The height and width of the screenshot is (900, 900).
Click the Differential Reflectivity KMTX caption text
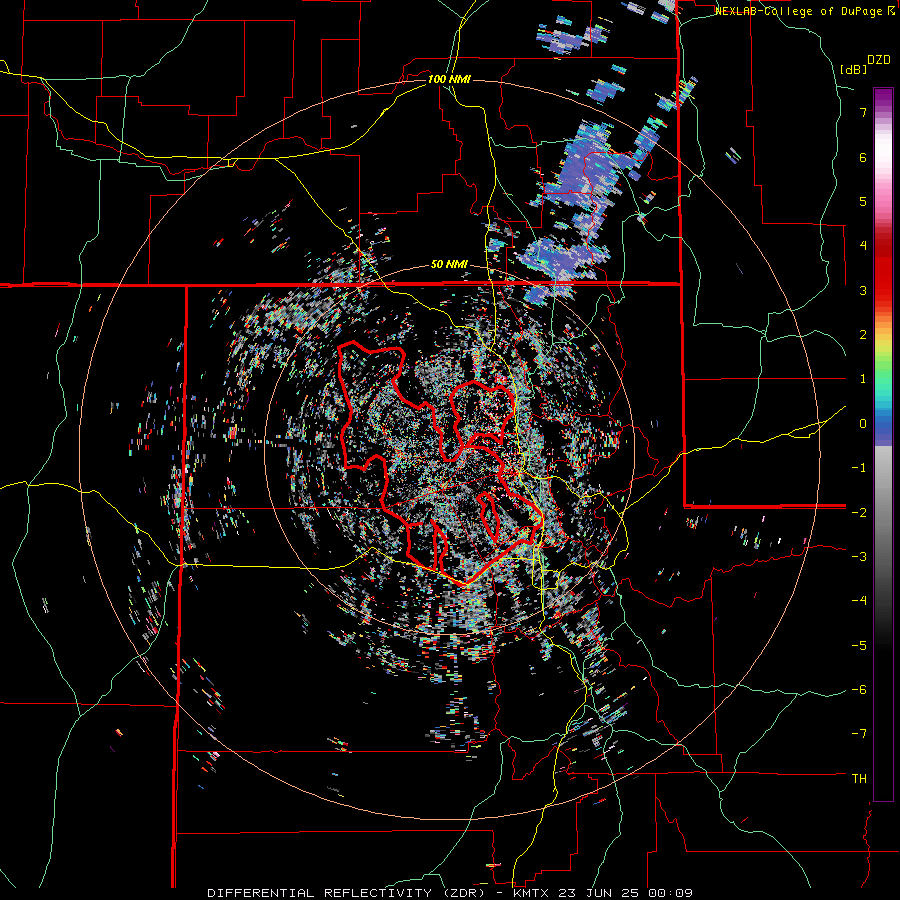coord(450,893)
